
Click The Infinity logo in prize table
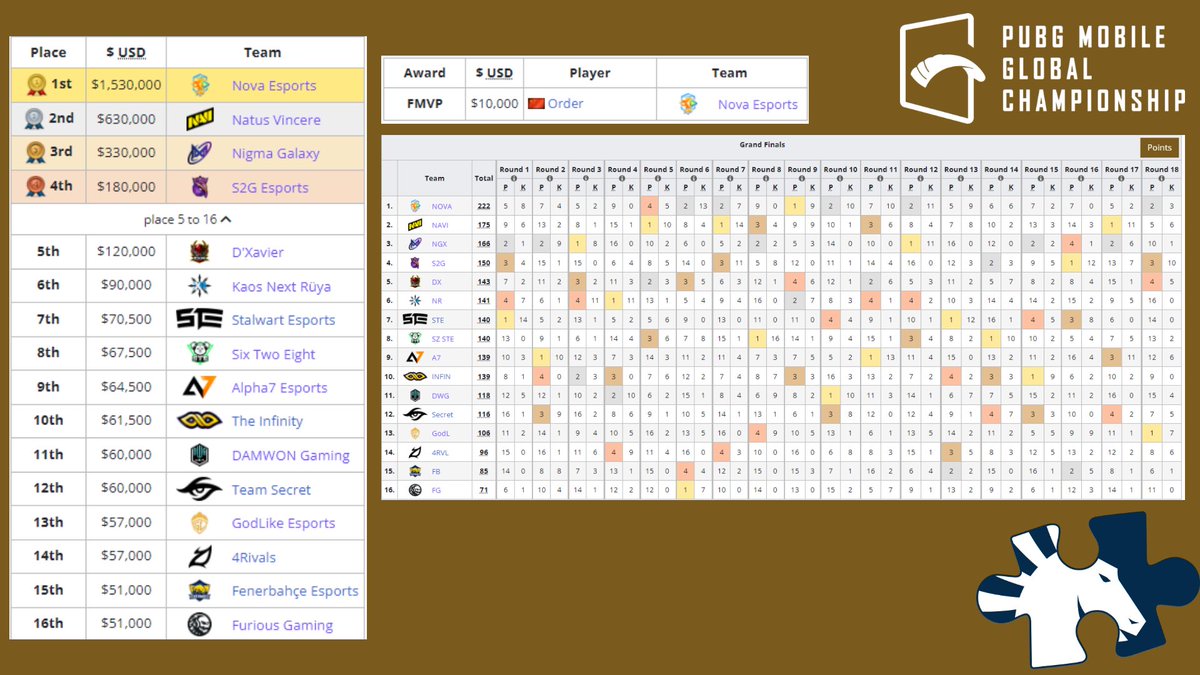click(200, 421)
